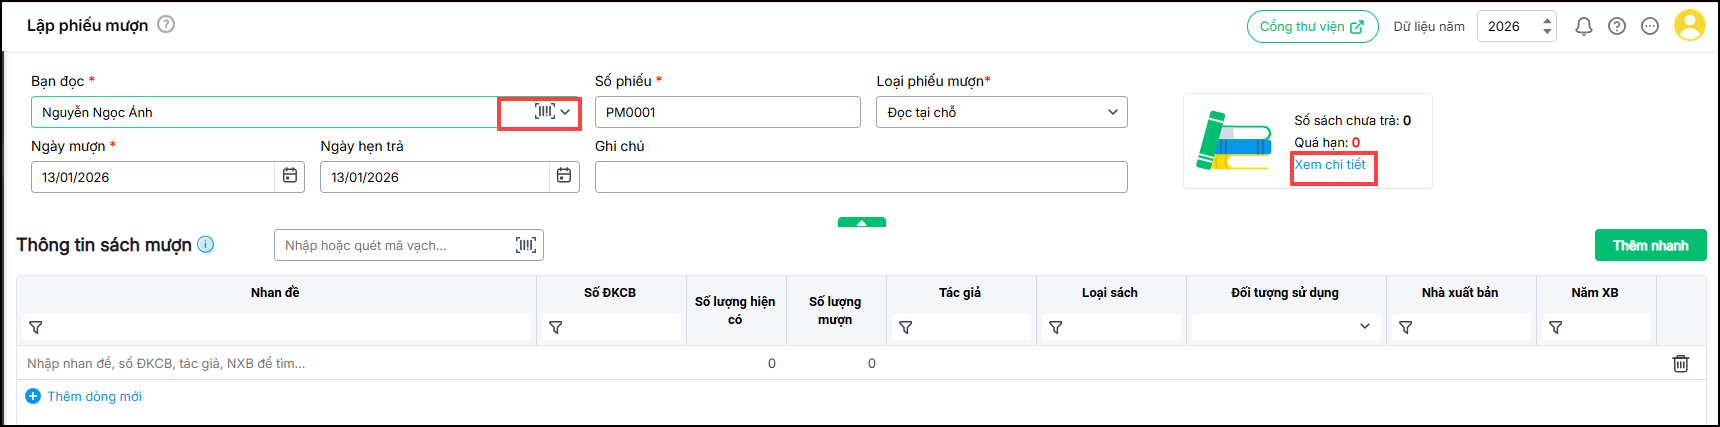Increase the Dữ liệu năm year stepper
Image resolution: width=1720 pixels, height=427 pixels.
pyautogui.click(x=1547, y=20)
